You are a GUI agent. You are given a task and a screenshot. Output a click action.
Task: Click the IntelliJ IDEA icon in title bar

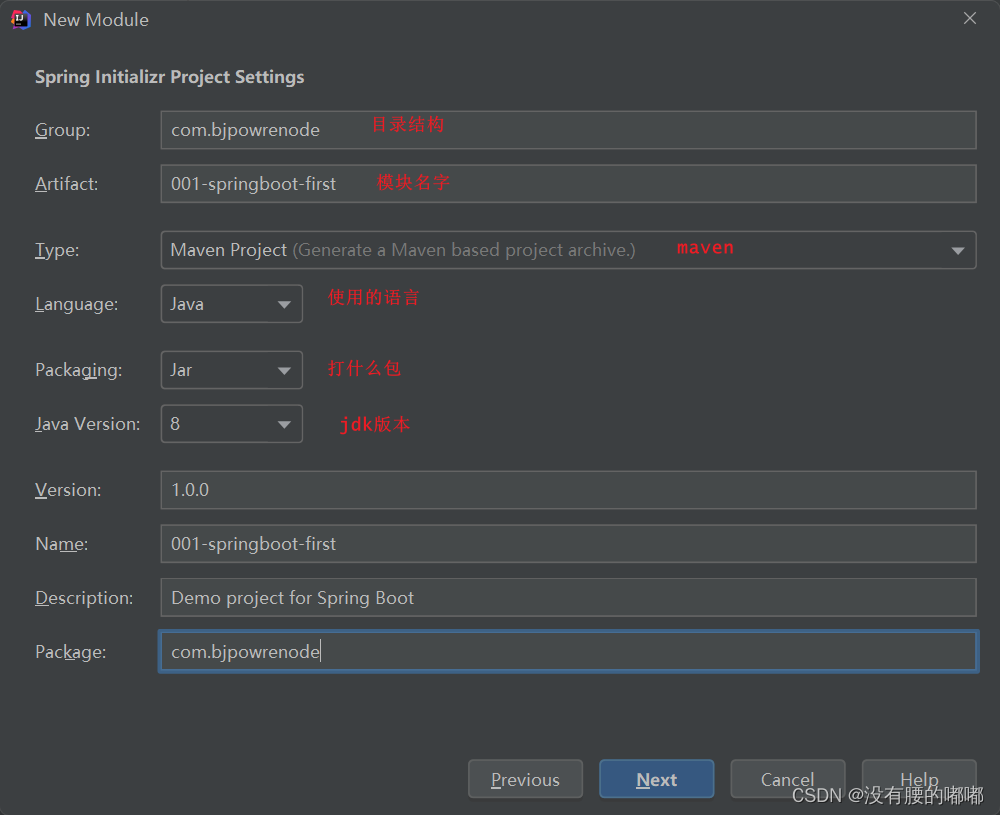[20, 20]
